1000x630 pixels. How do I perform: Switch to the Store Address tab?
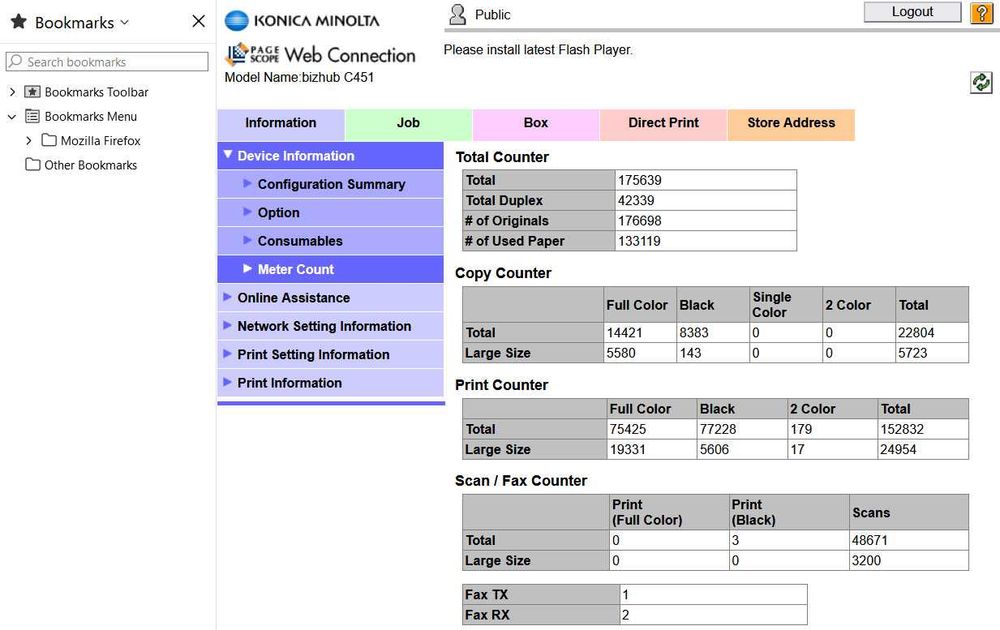point(791,124)
